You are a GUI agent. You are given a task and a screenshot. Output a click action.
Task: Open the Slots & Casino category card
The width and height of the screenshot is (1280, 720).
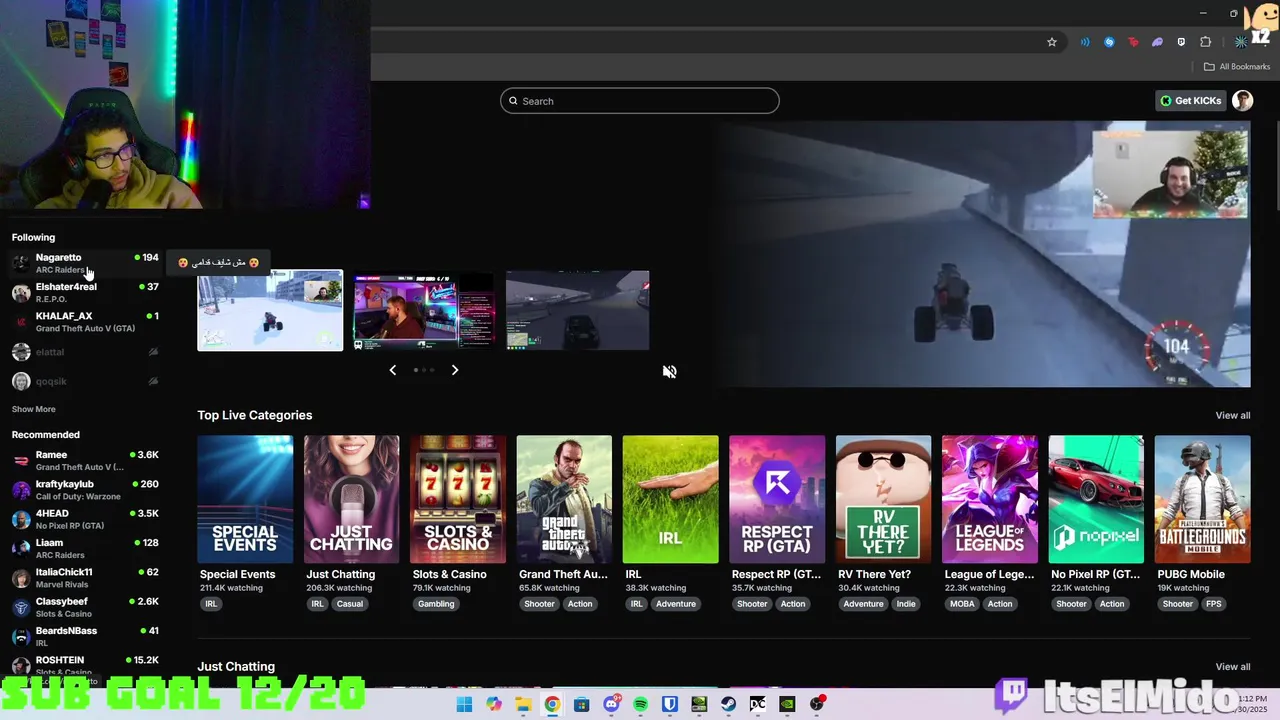(458, 499)
